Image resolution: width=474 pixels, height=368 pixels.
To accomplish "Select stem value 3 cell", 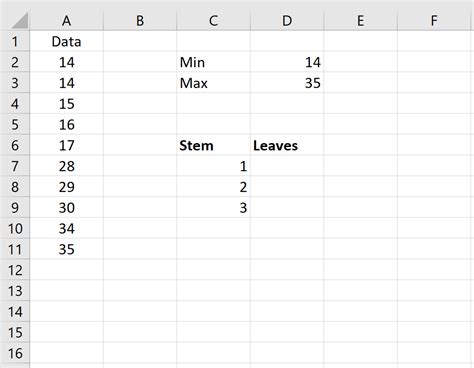I will [x=213, y=208].
